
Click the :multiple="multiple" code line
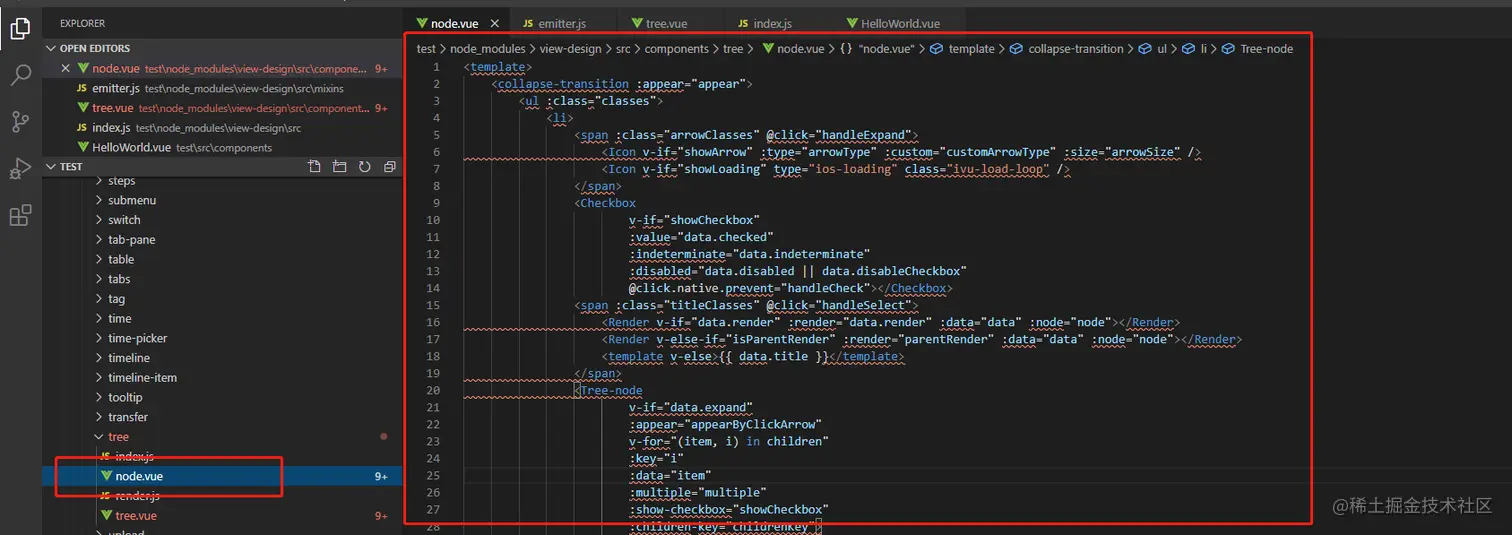pyautogui.click(x=697, y=492)
